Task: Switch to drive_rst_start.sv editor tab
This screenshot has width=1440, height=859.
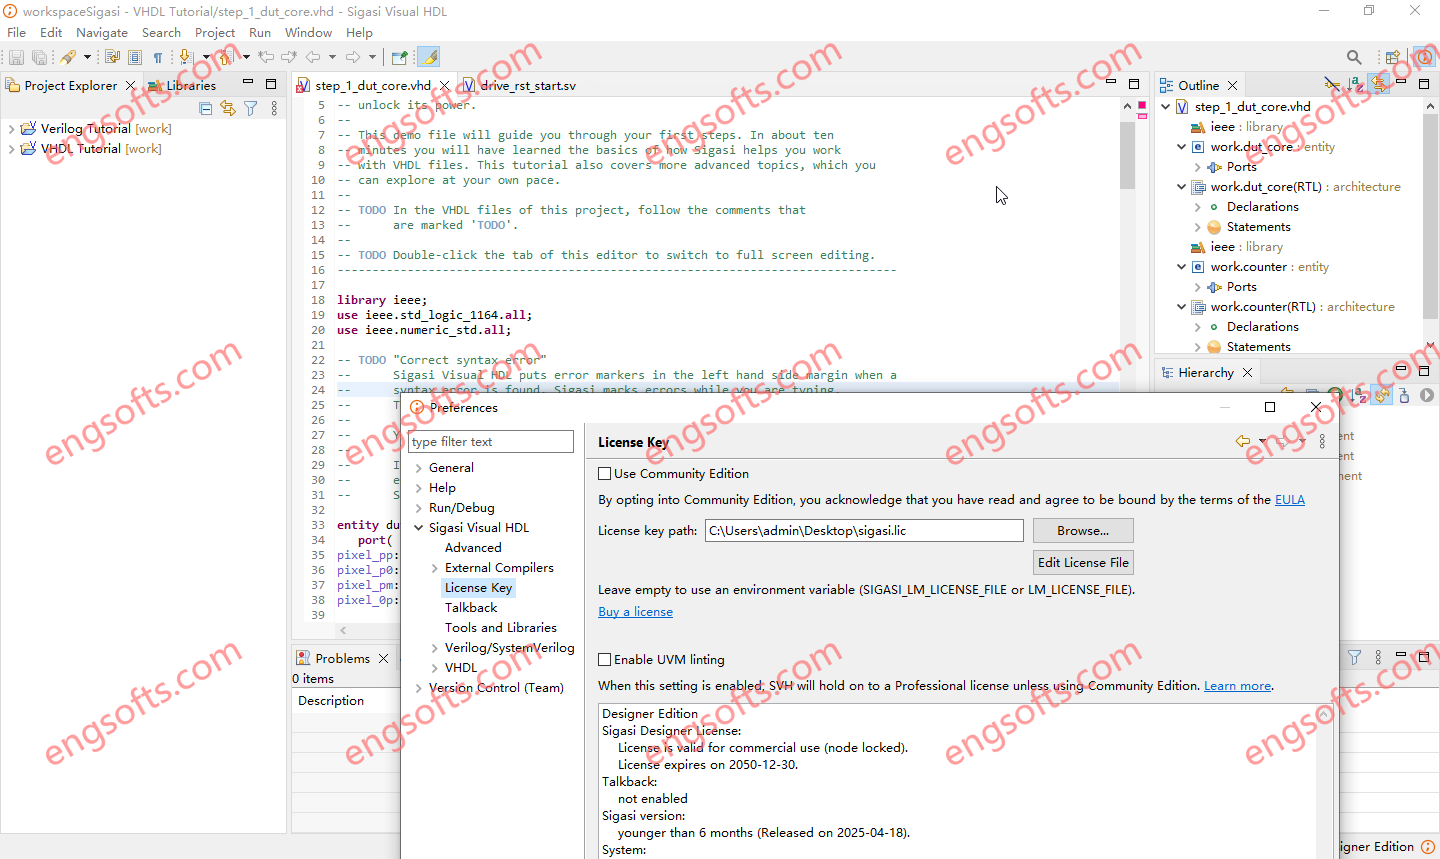Action: [520, 85]
